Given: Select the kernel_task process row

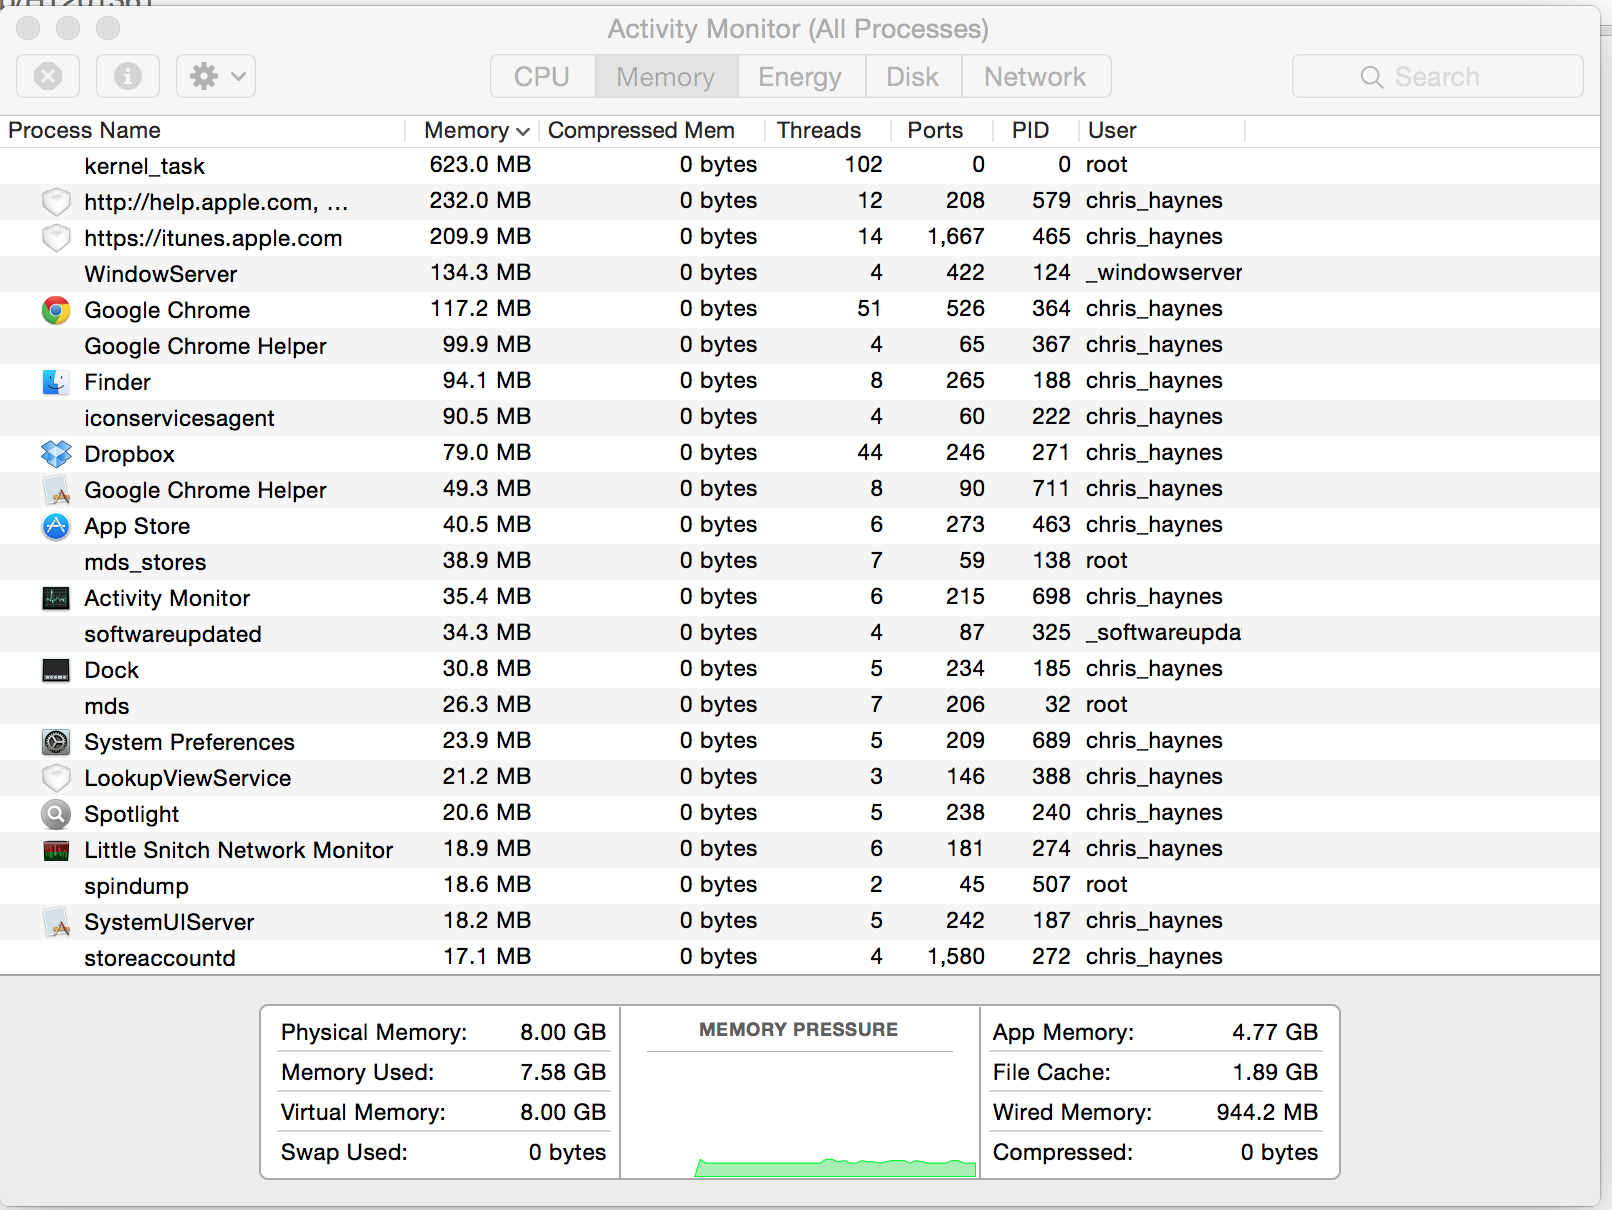Looking at the screenshot, I should [x=800, y=165].
